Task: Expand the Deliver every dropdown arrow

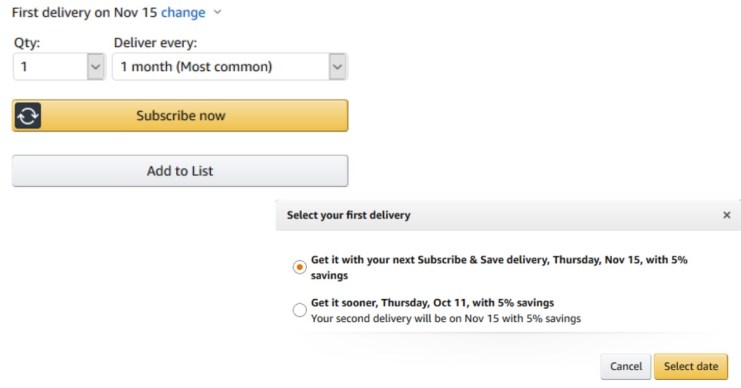Action: click(337, 67)
